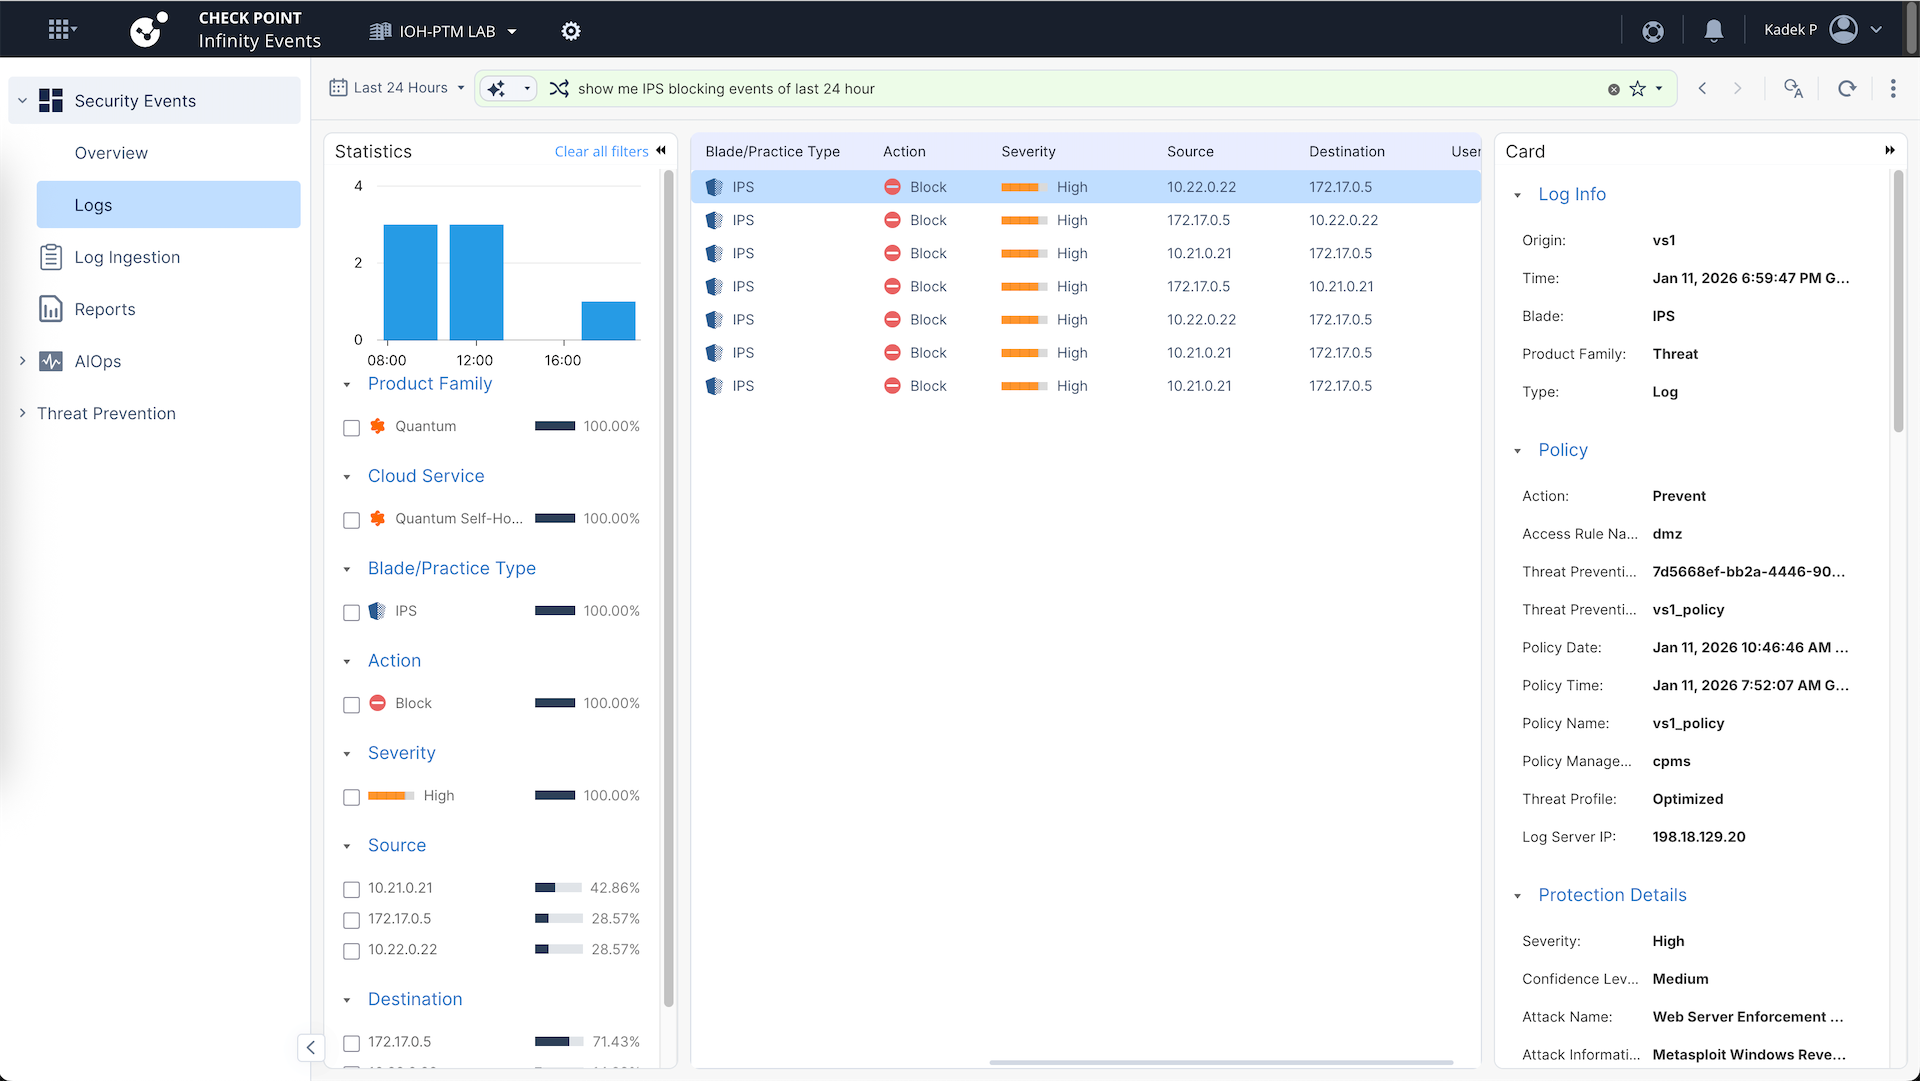Open the app launcher grid icon

[x=62, y=30]
